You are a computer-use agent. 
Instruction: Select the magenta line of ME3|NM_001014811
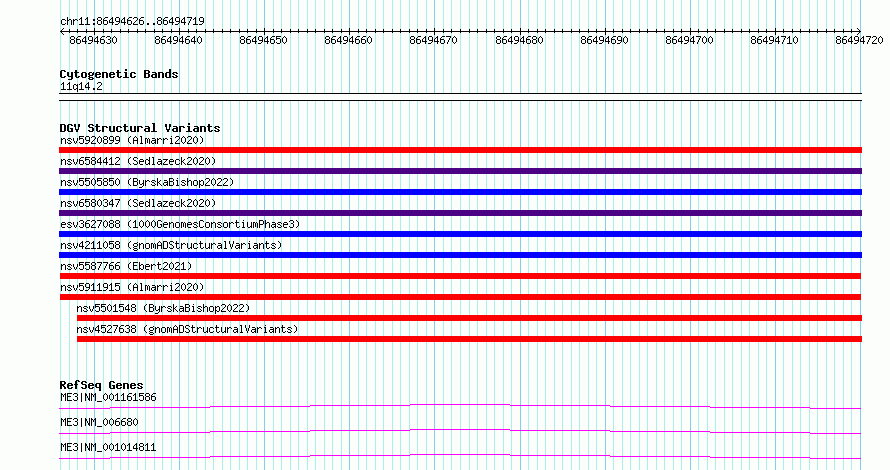460,456
